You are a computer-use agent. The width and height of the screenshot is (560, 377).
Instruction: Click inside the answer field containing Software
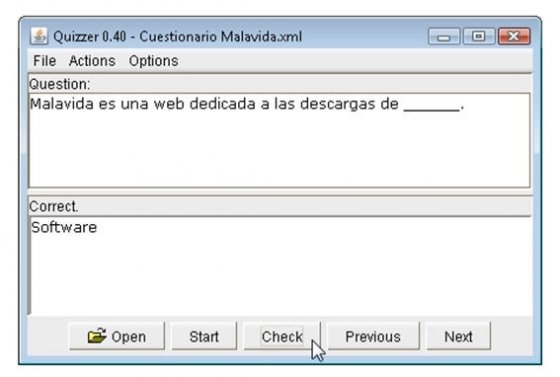pyautogui.click(x=281, y=266)
